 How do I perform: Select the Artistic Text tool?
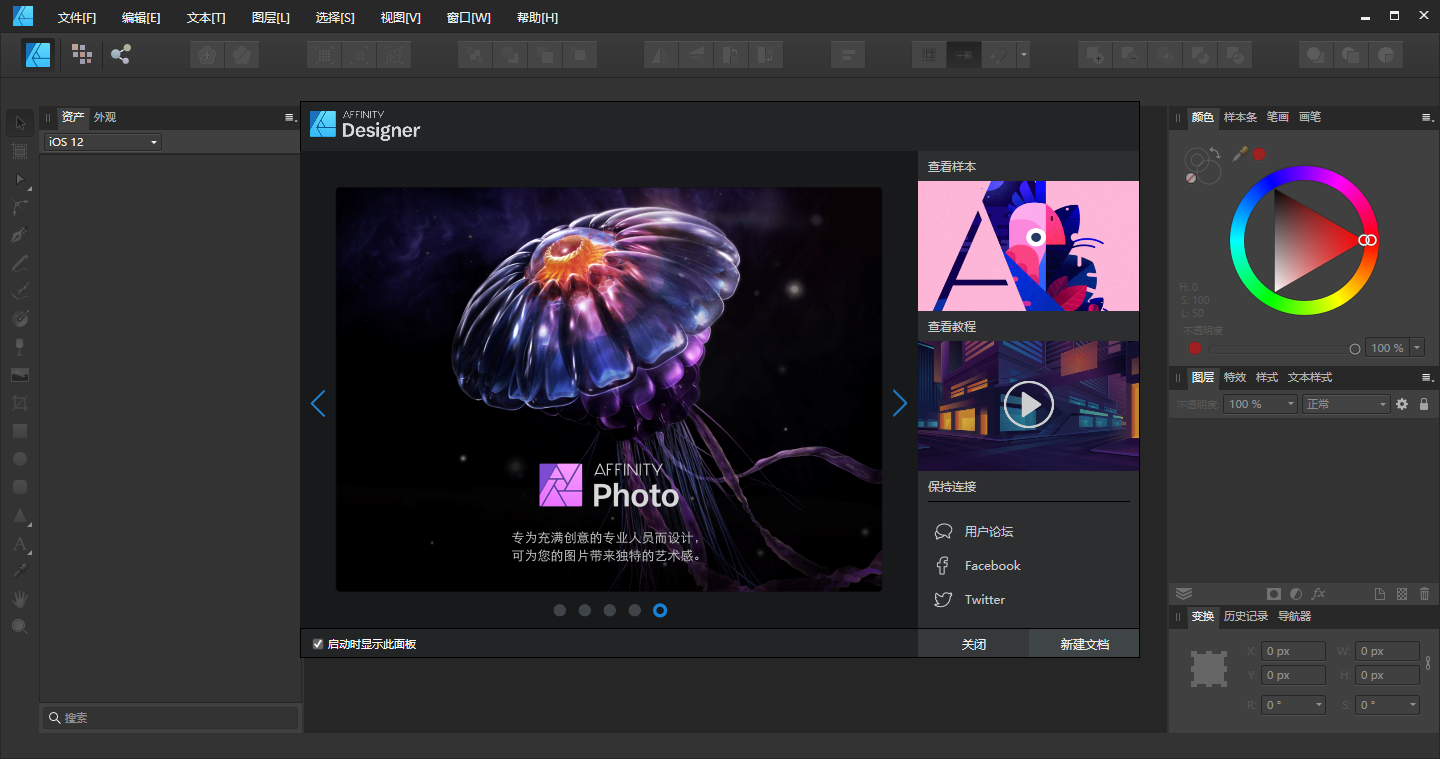[x=20, y=544]
